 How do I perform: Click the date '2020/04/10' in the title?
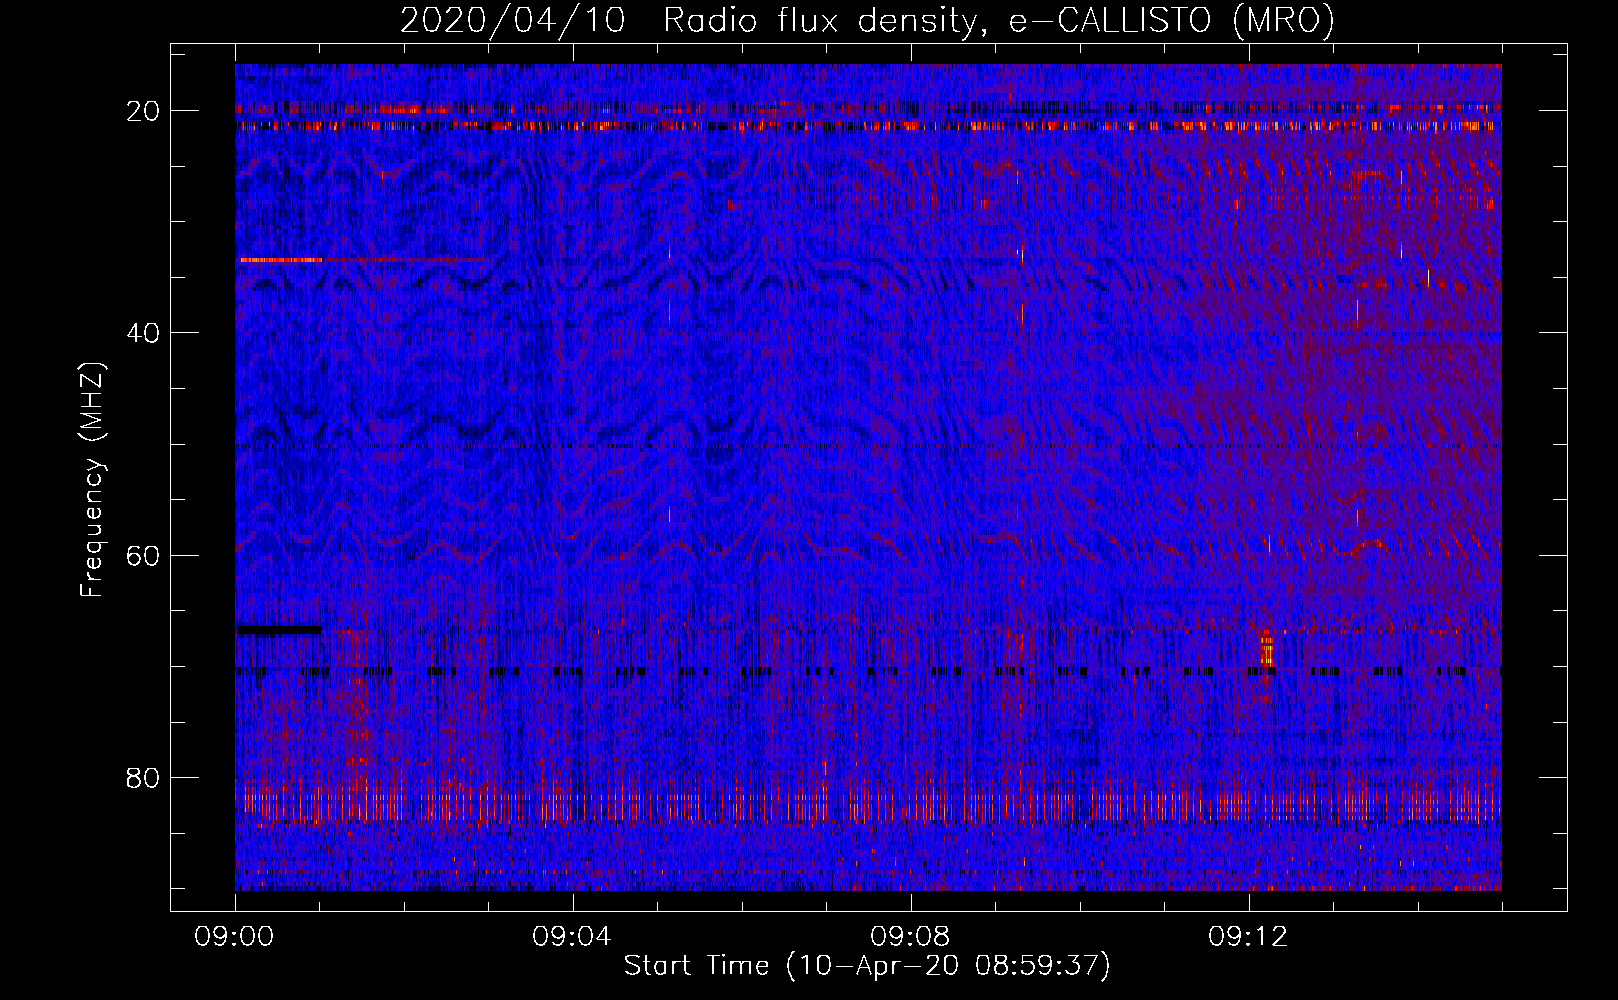(x=512, y=21)
